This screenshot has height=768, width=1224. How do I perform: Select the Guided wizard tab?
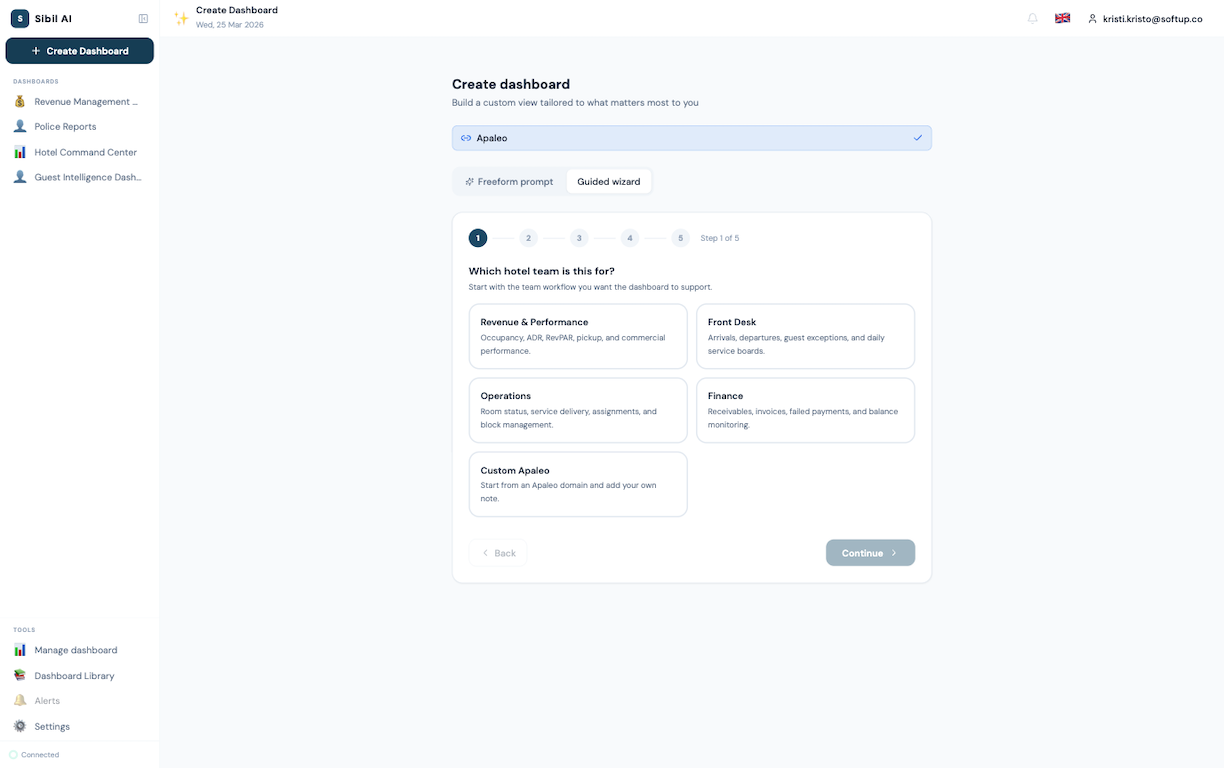click(609, 182)
